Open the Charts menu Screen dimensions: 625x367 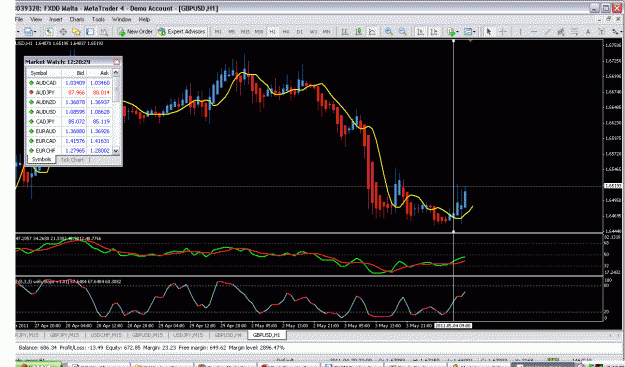coord(77,19)
